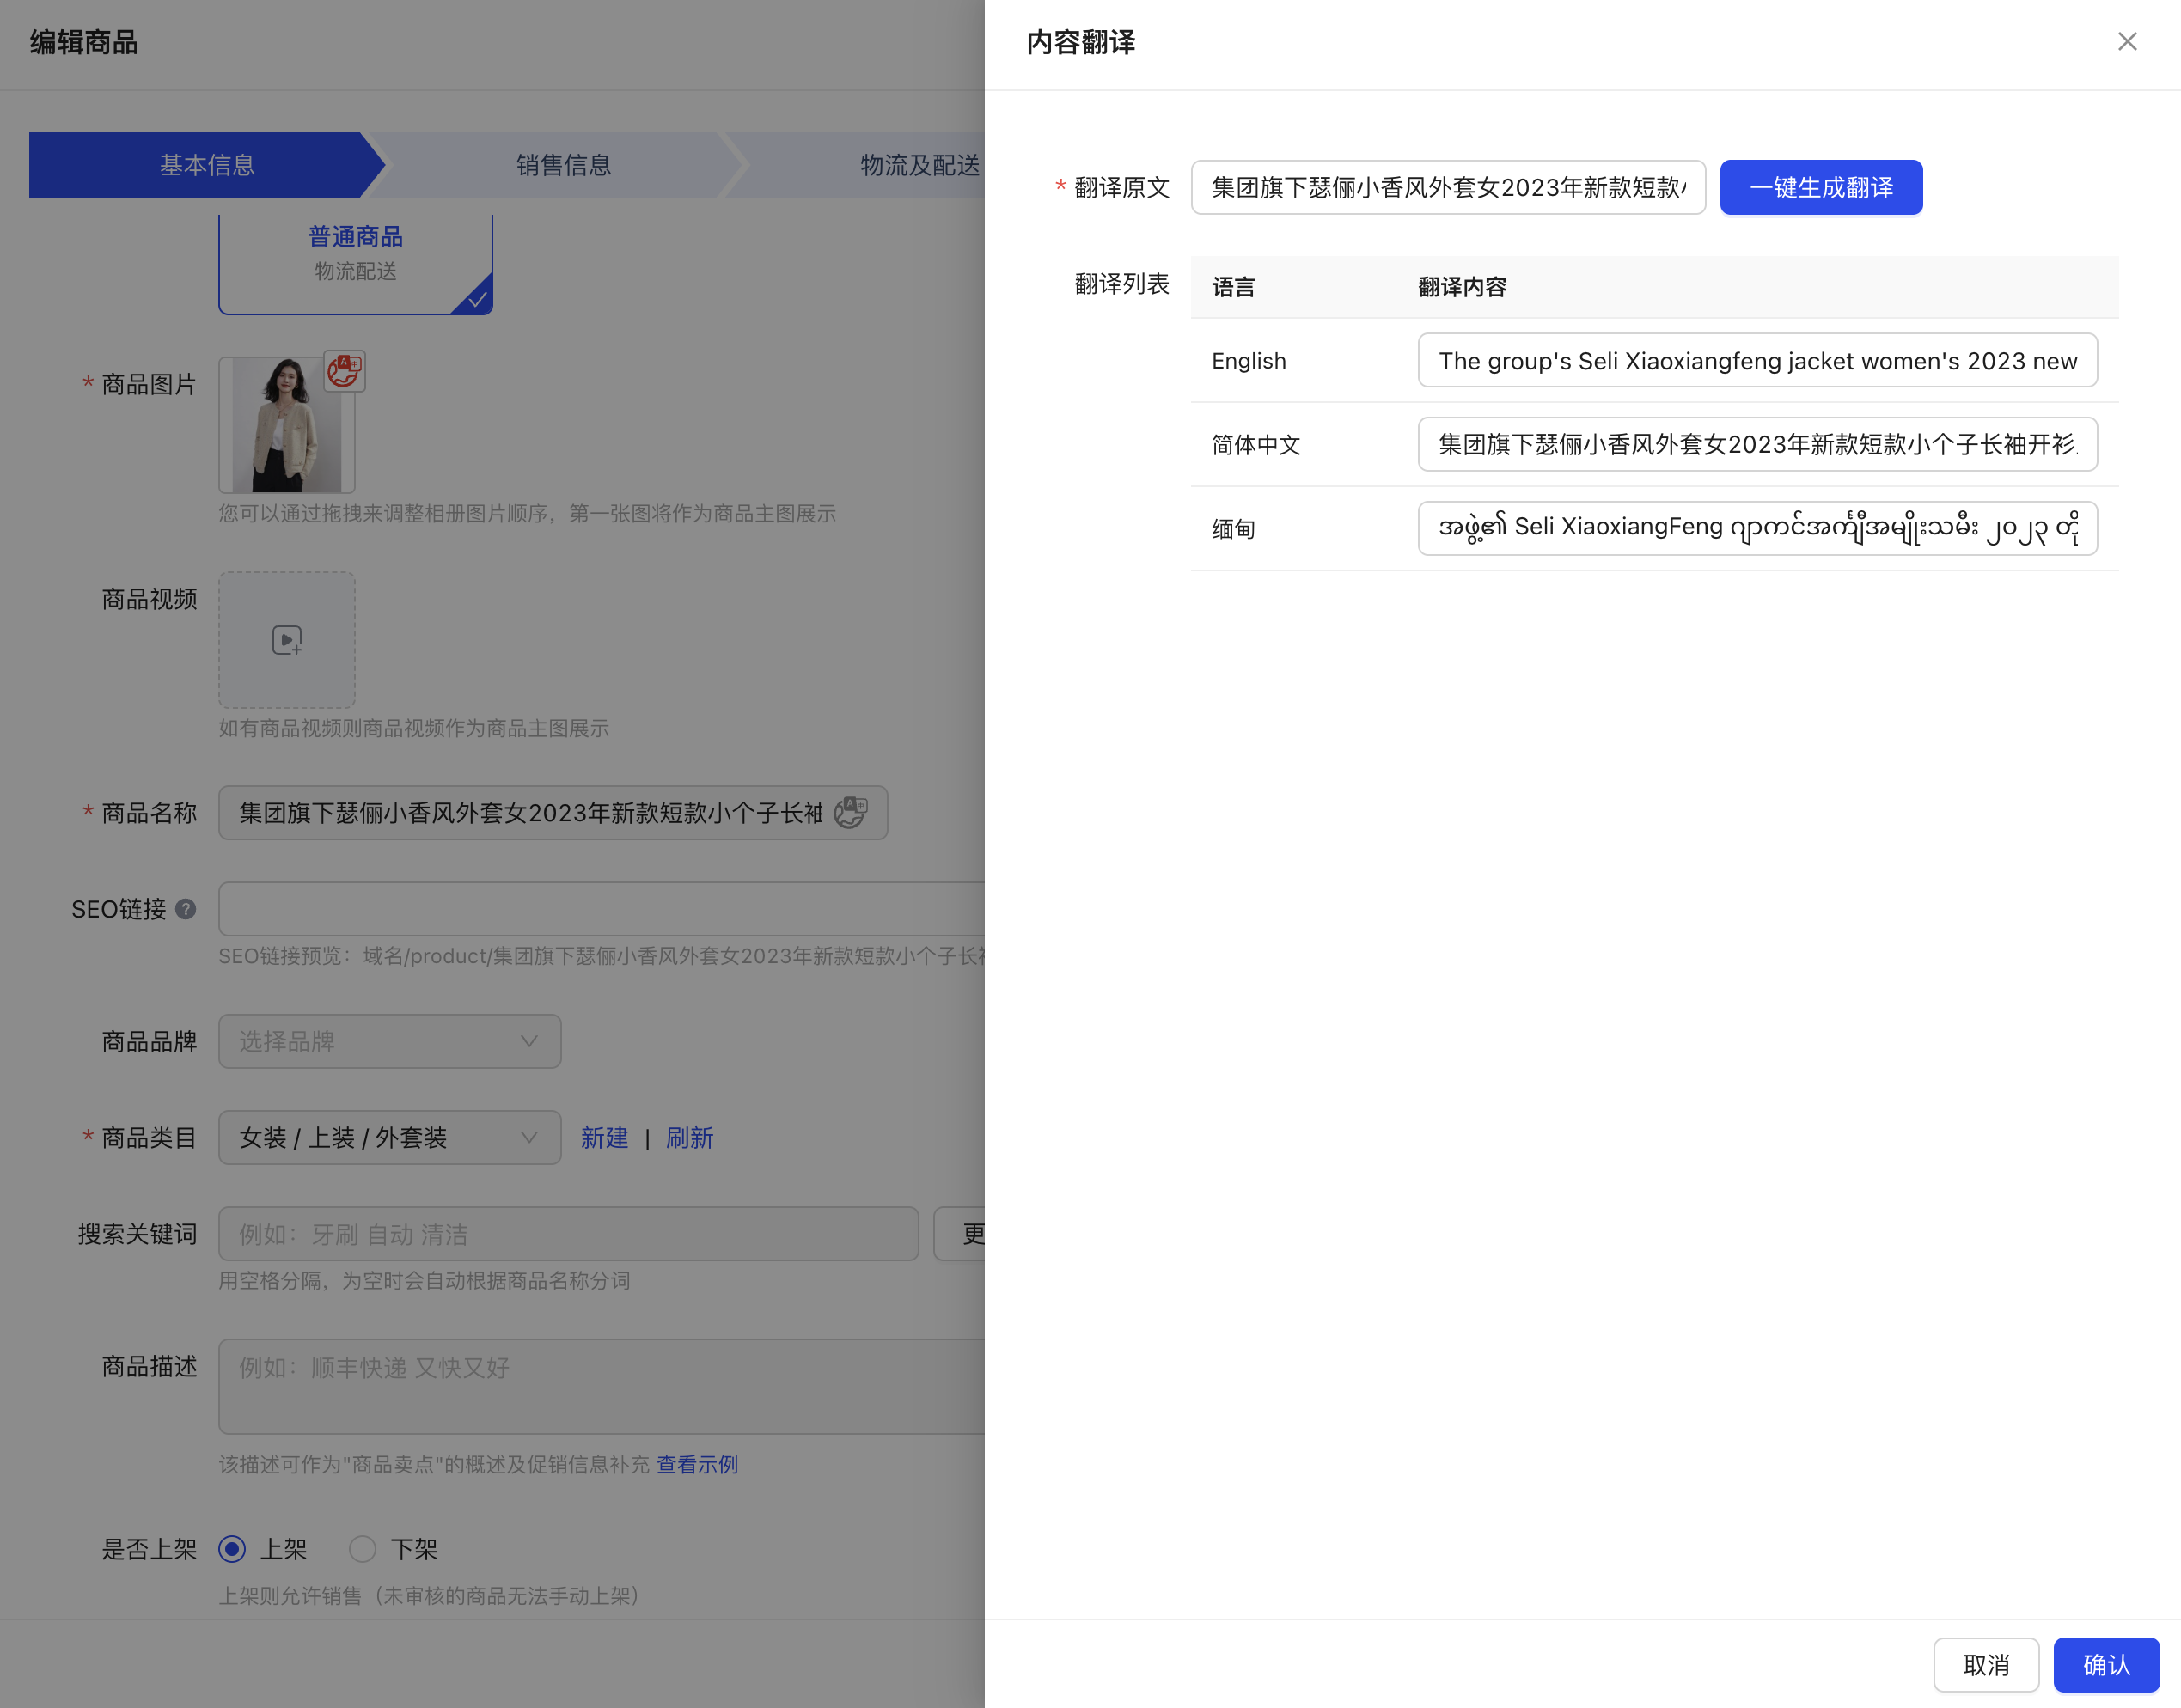The image size is (2181, 1708).
Task: Click the add video icon
Action: tap(287, 640)
